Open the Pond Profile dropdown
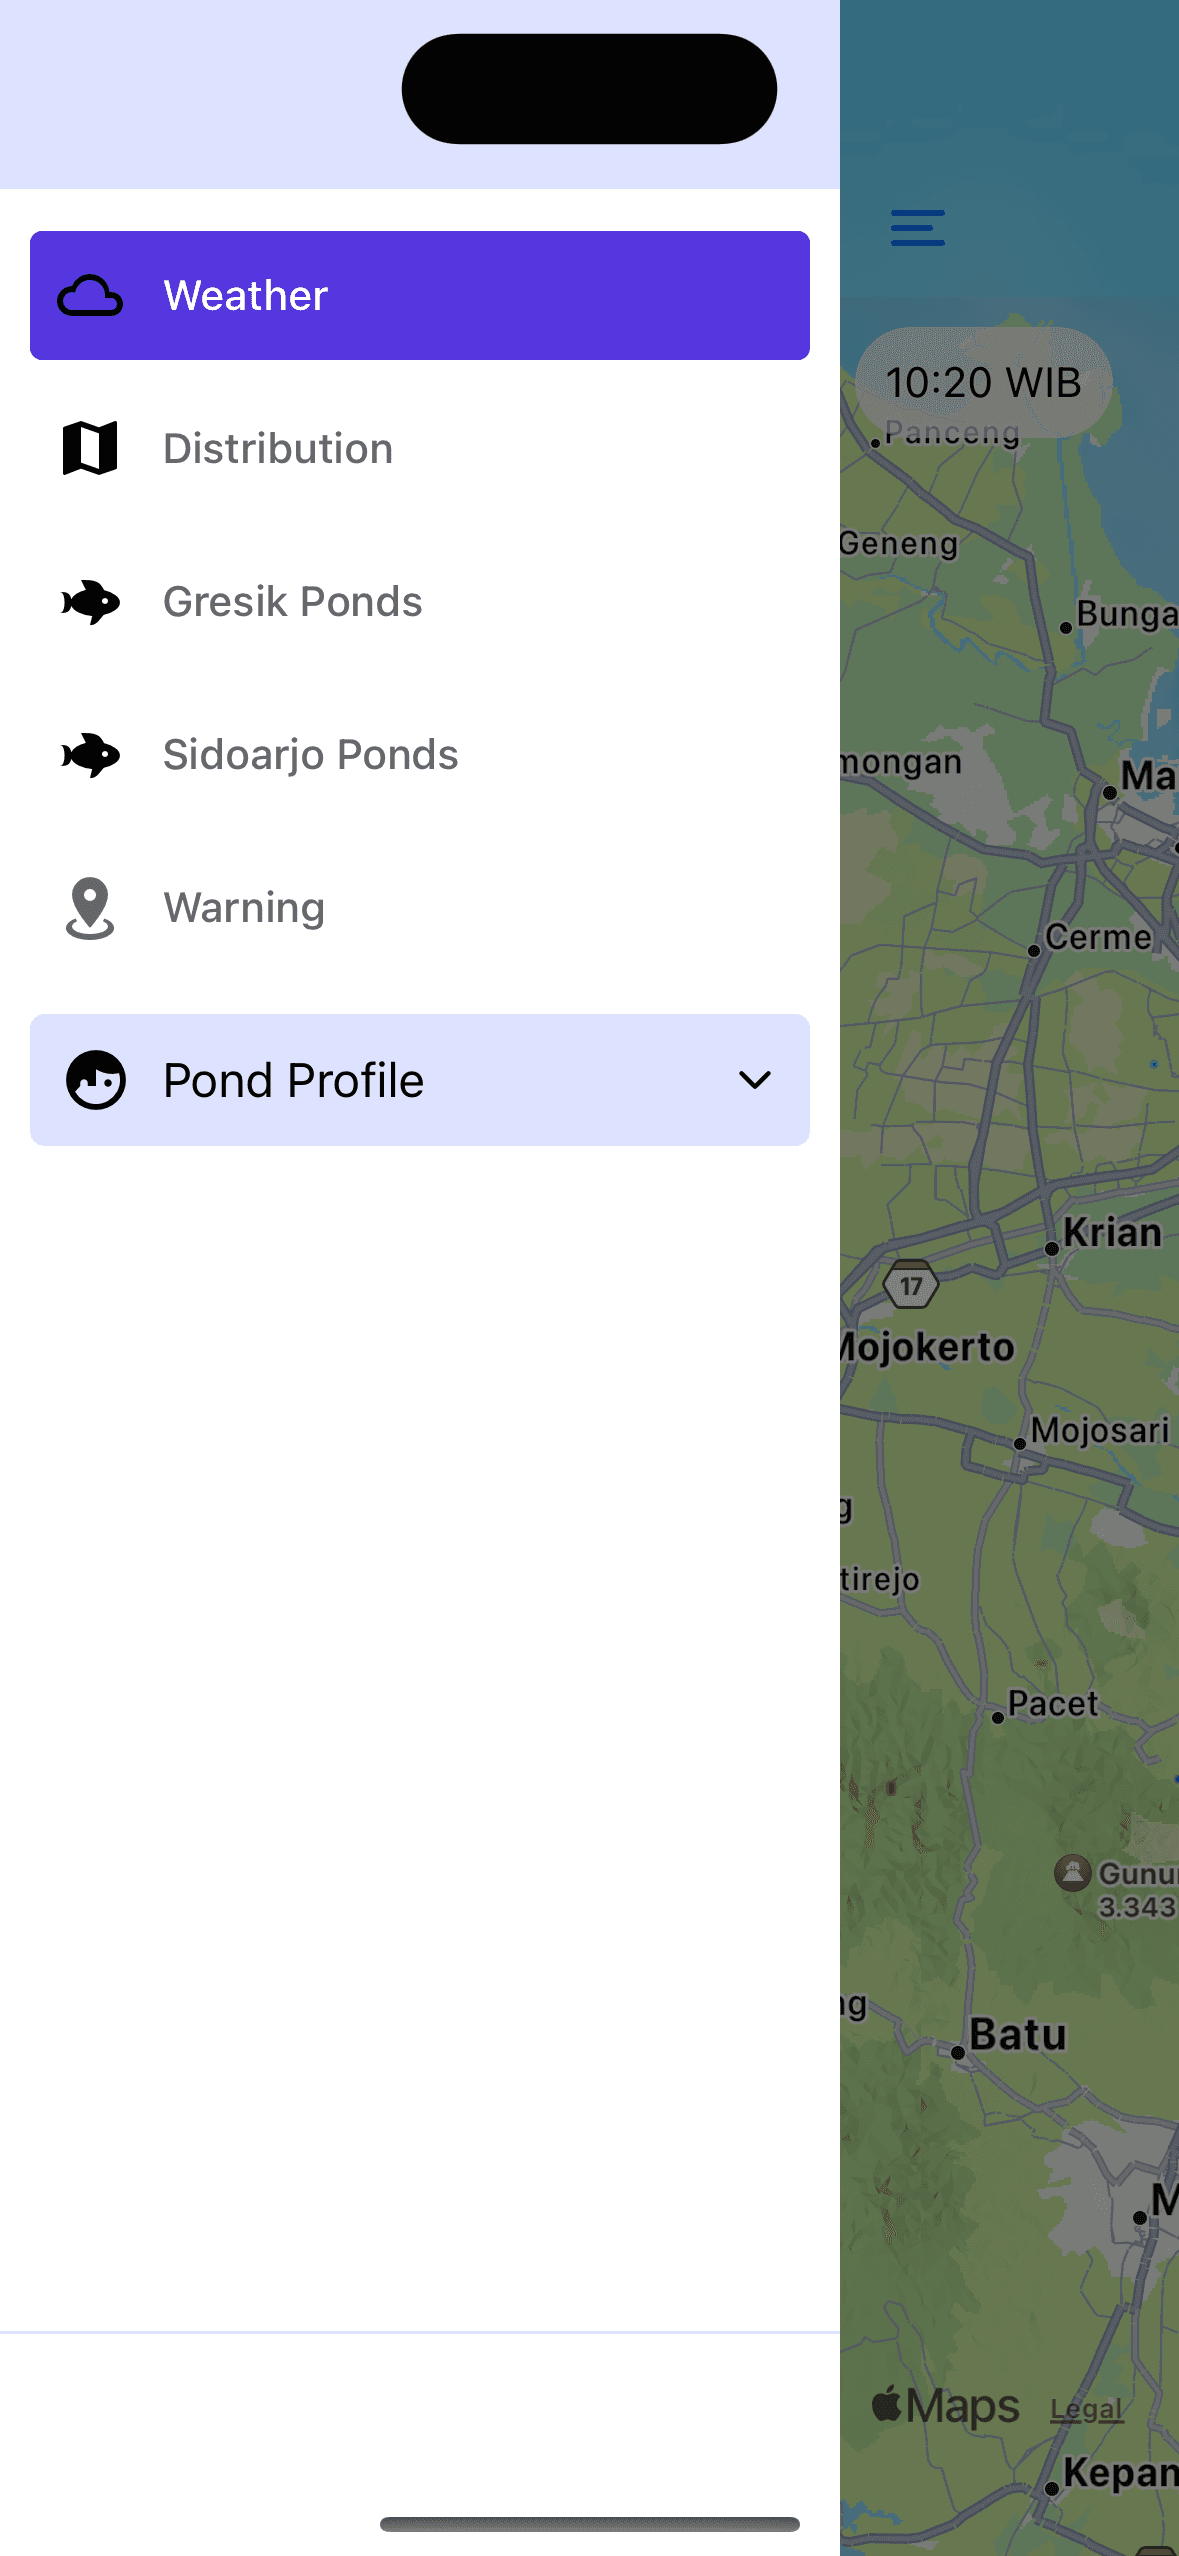The height and width of the screenshot is (2556, 1179). click(420, 1080)
